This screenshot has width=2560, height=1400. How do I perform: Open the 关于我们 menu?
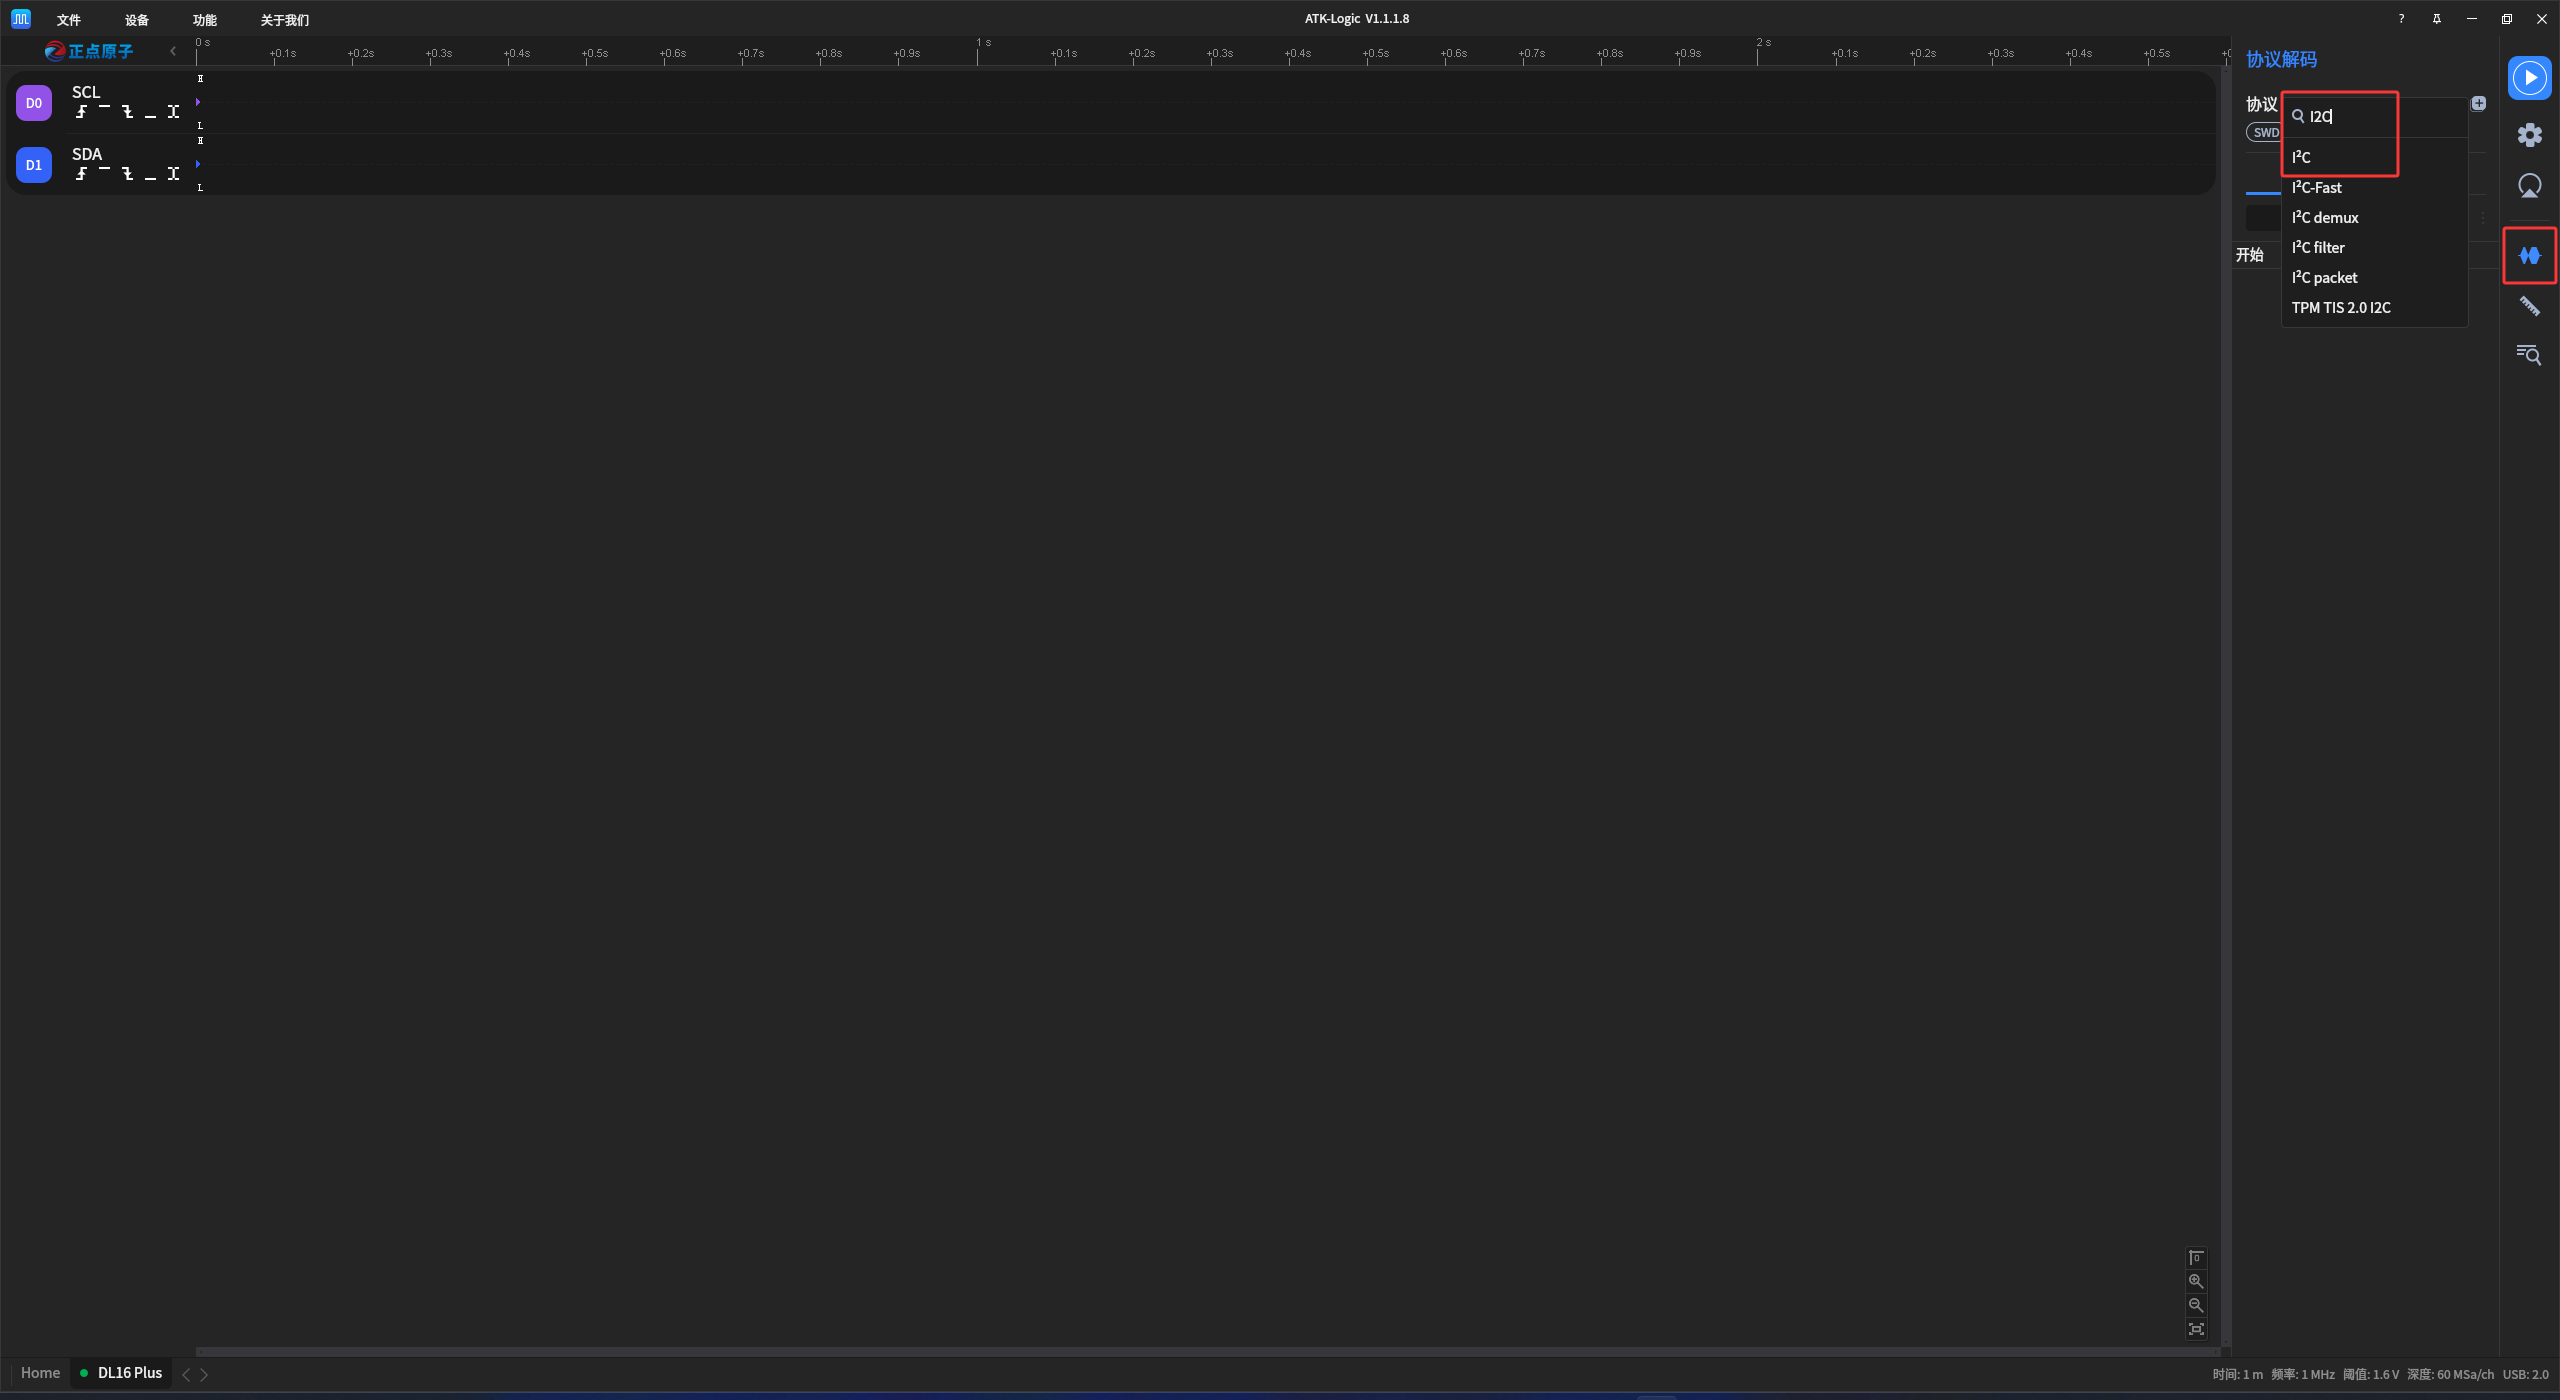(x=285, y=20)
